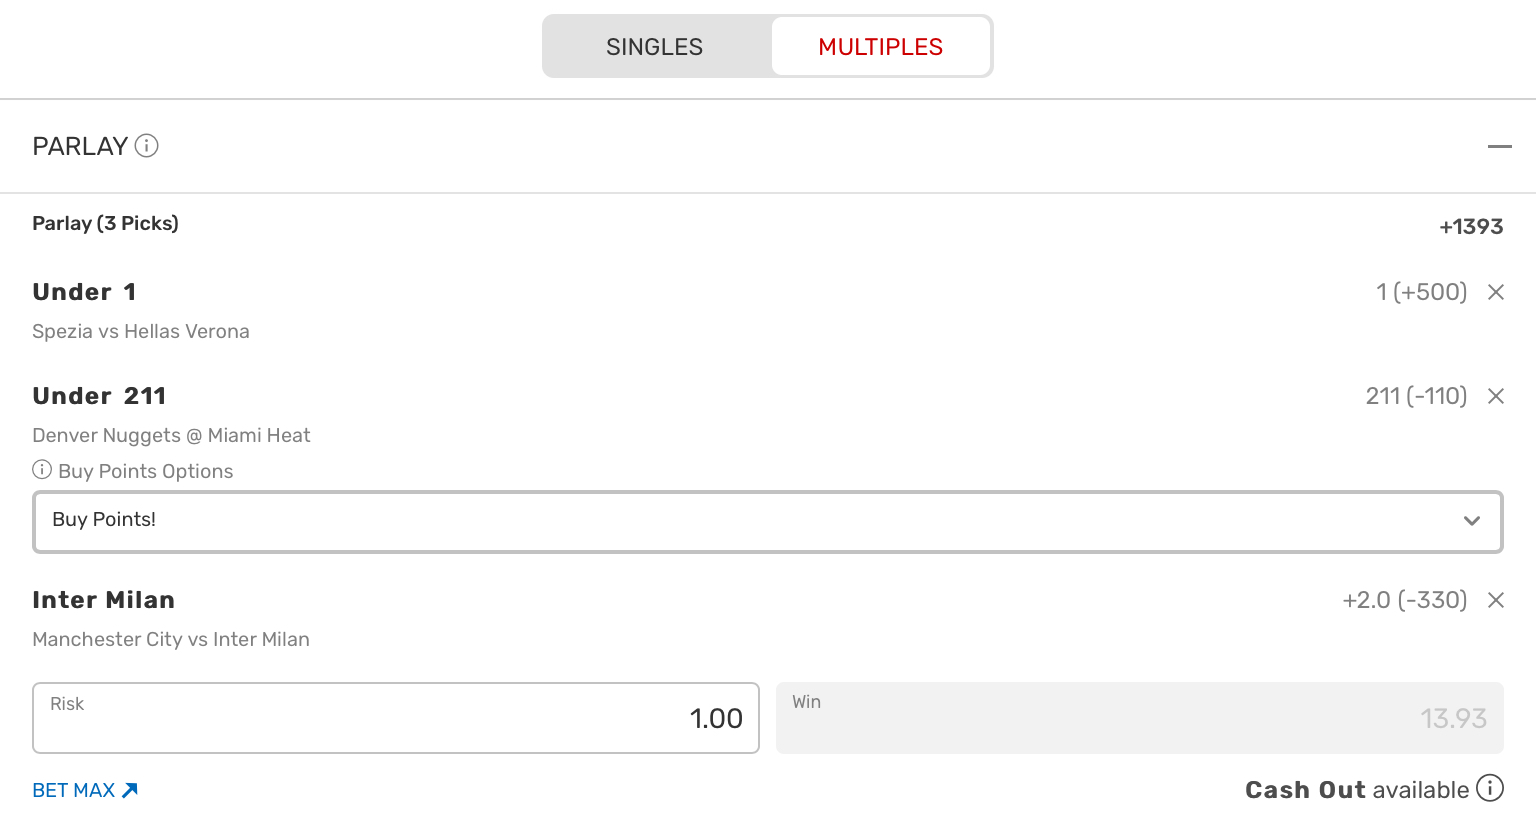The width and height of the screenshot is (1536, 816).
Task: Select the MULTIPLES tab
Action: point(880,47)
